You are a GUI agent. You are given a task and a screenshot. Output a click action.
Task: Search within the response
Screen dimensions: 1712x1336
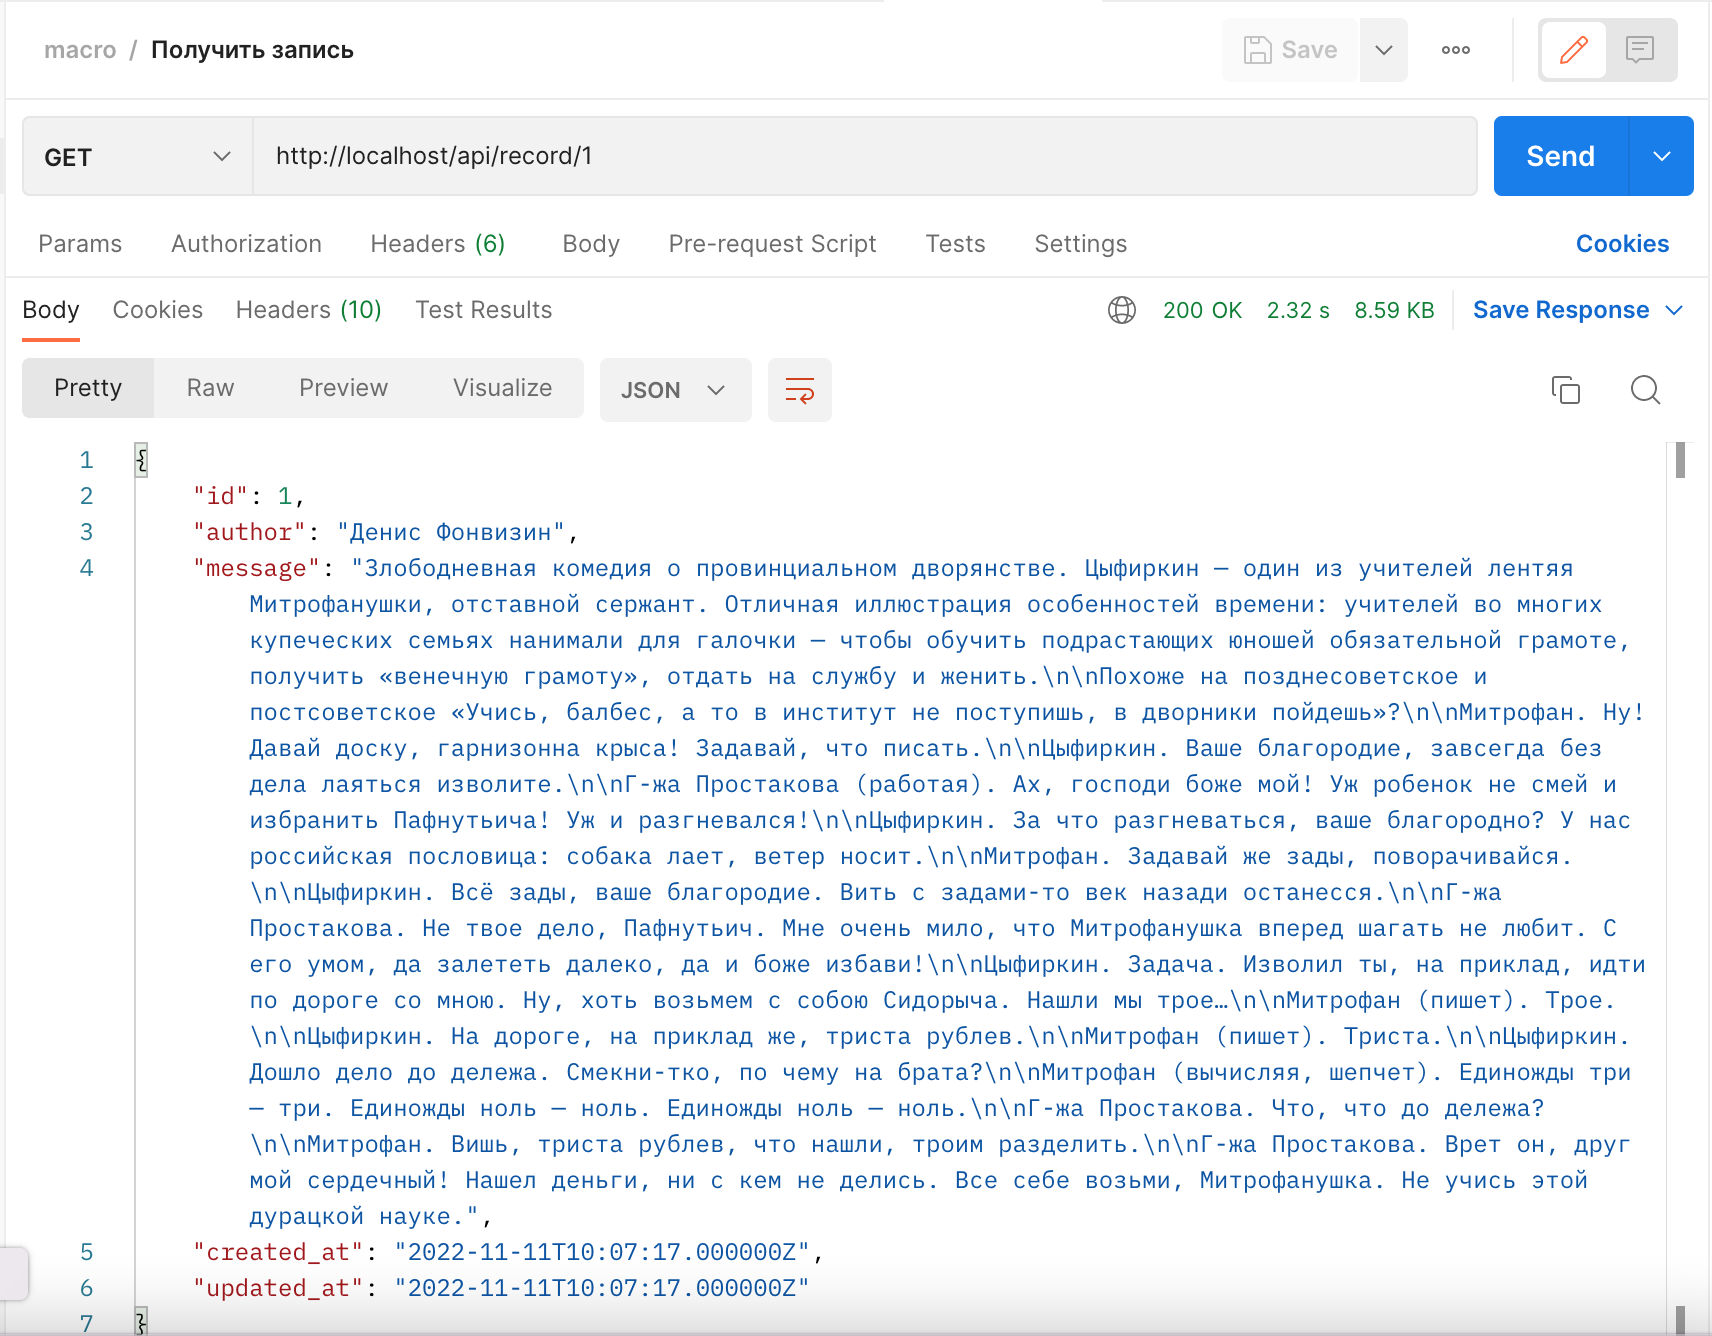pos(1645,391)
